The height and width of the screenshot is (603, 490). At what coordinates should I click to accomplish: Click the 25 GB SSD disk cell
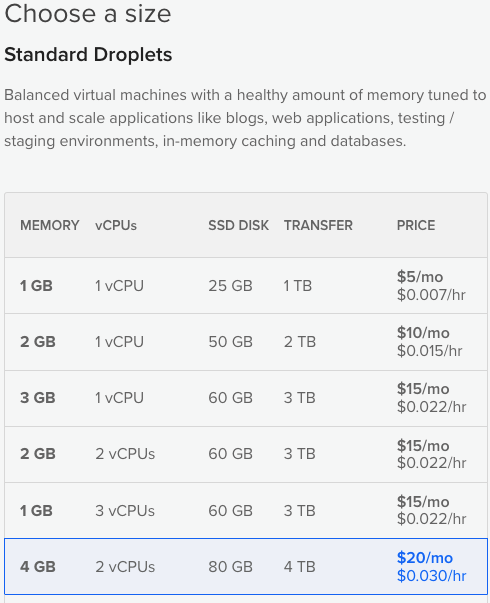[x=230, y=286]
